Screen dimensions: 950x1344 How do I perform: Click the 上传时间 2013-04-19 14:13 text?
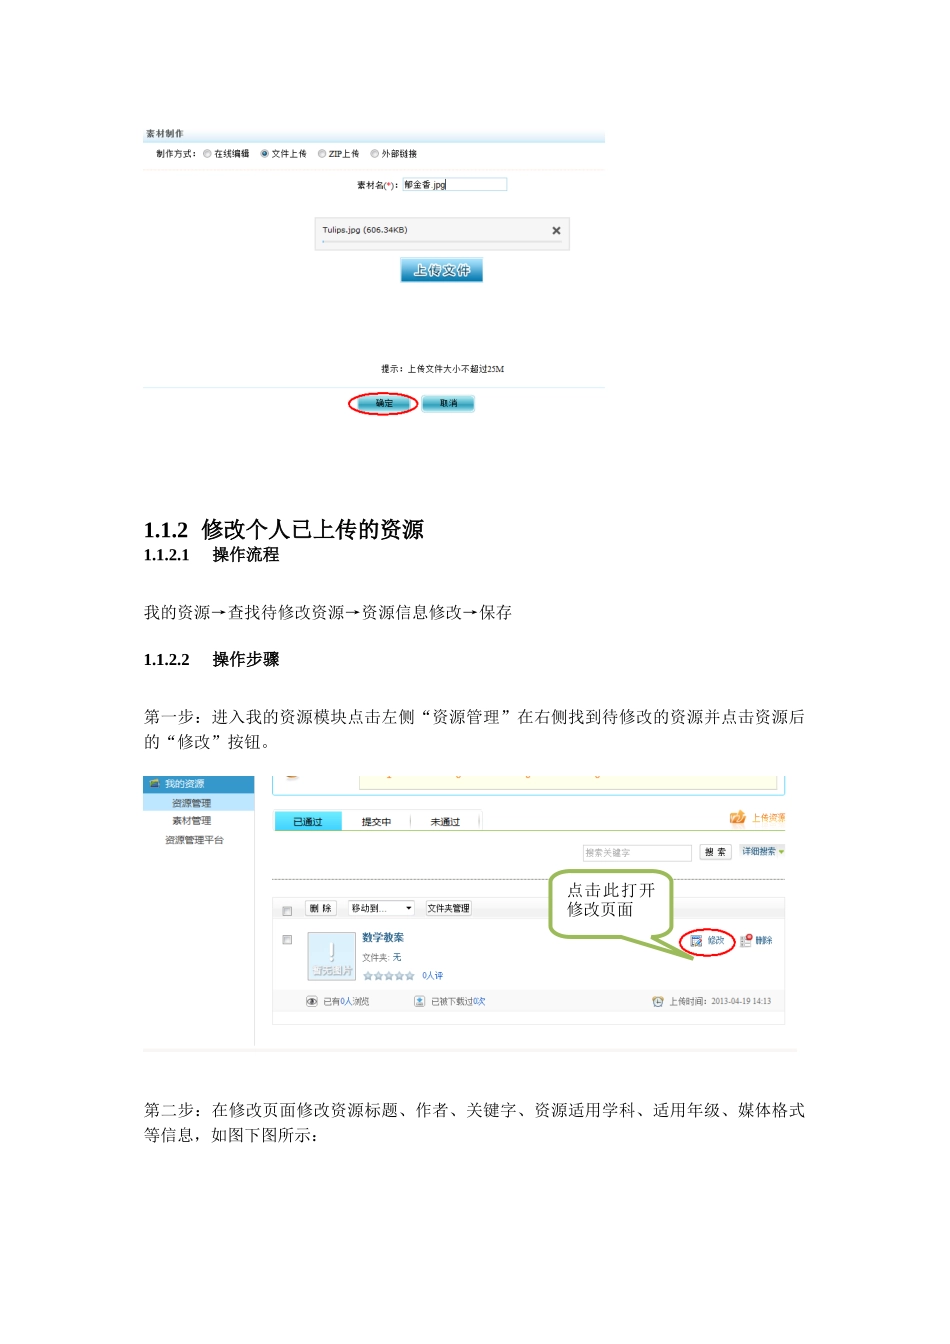click(x=720, y=1002)
